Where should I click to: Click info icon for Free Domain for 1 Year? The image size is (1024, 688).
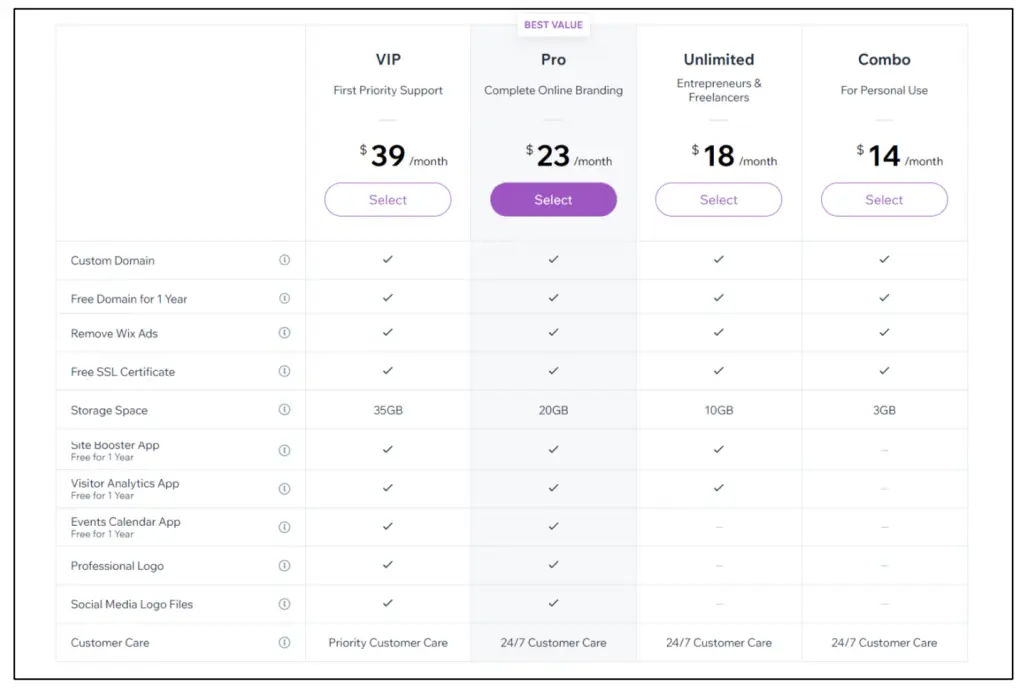click(x=284, y=298)
